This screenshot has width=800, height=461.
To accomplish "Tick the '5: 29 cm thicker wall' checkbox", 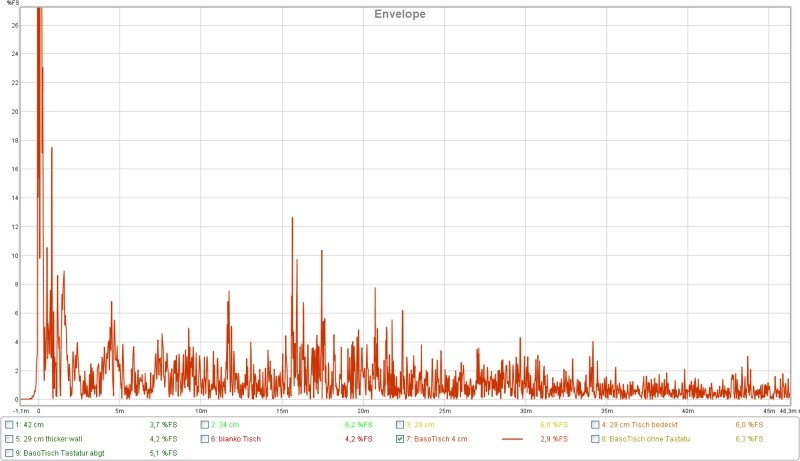I will click(9, 439).
